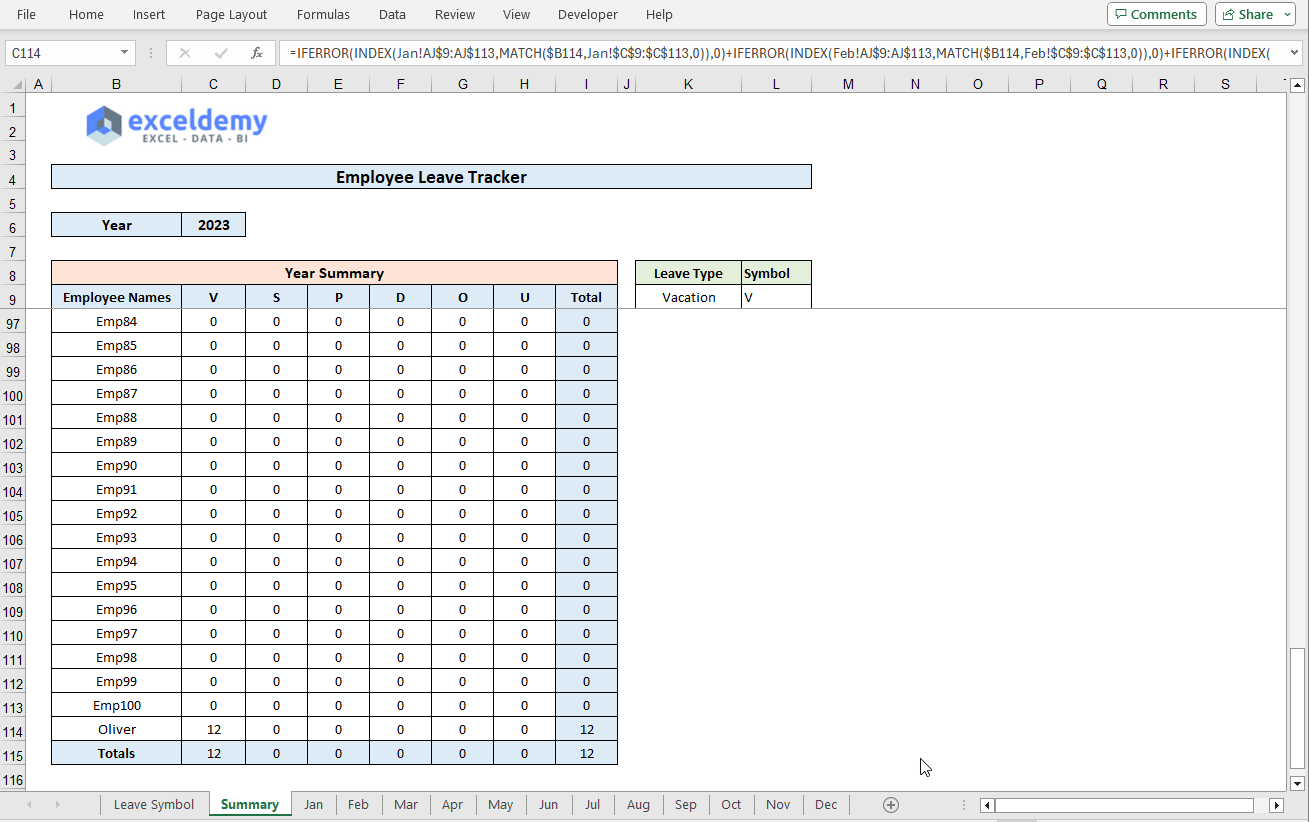Switch to the View ribbon tab
The height and width of the screenshot is (822, 1309).
(516, 14)
